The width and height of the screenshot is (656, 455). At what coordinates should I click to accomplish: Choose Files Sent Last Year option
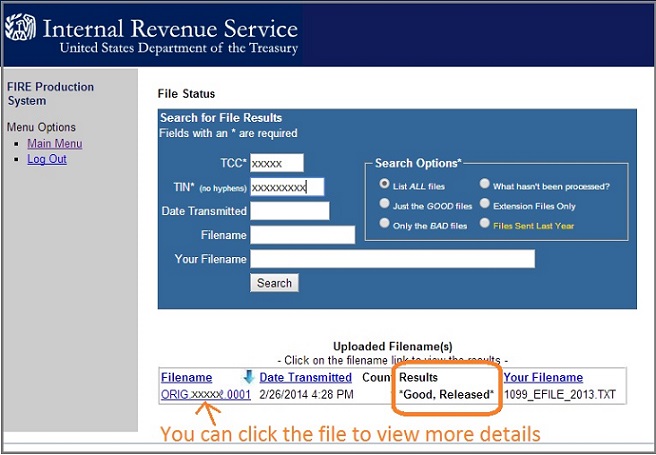[485, 225]
